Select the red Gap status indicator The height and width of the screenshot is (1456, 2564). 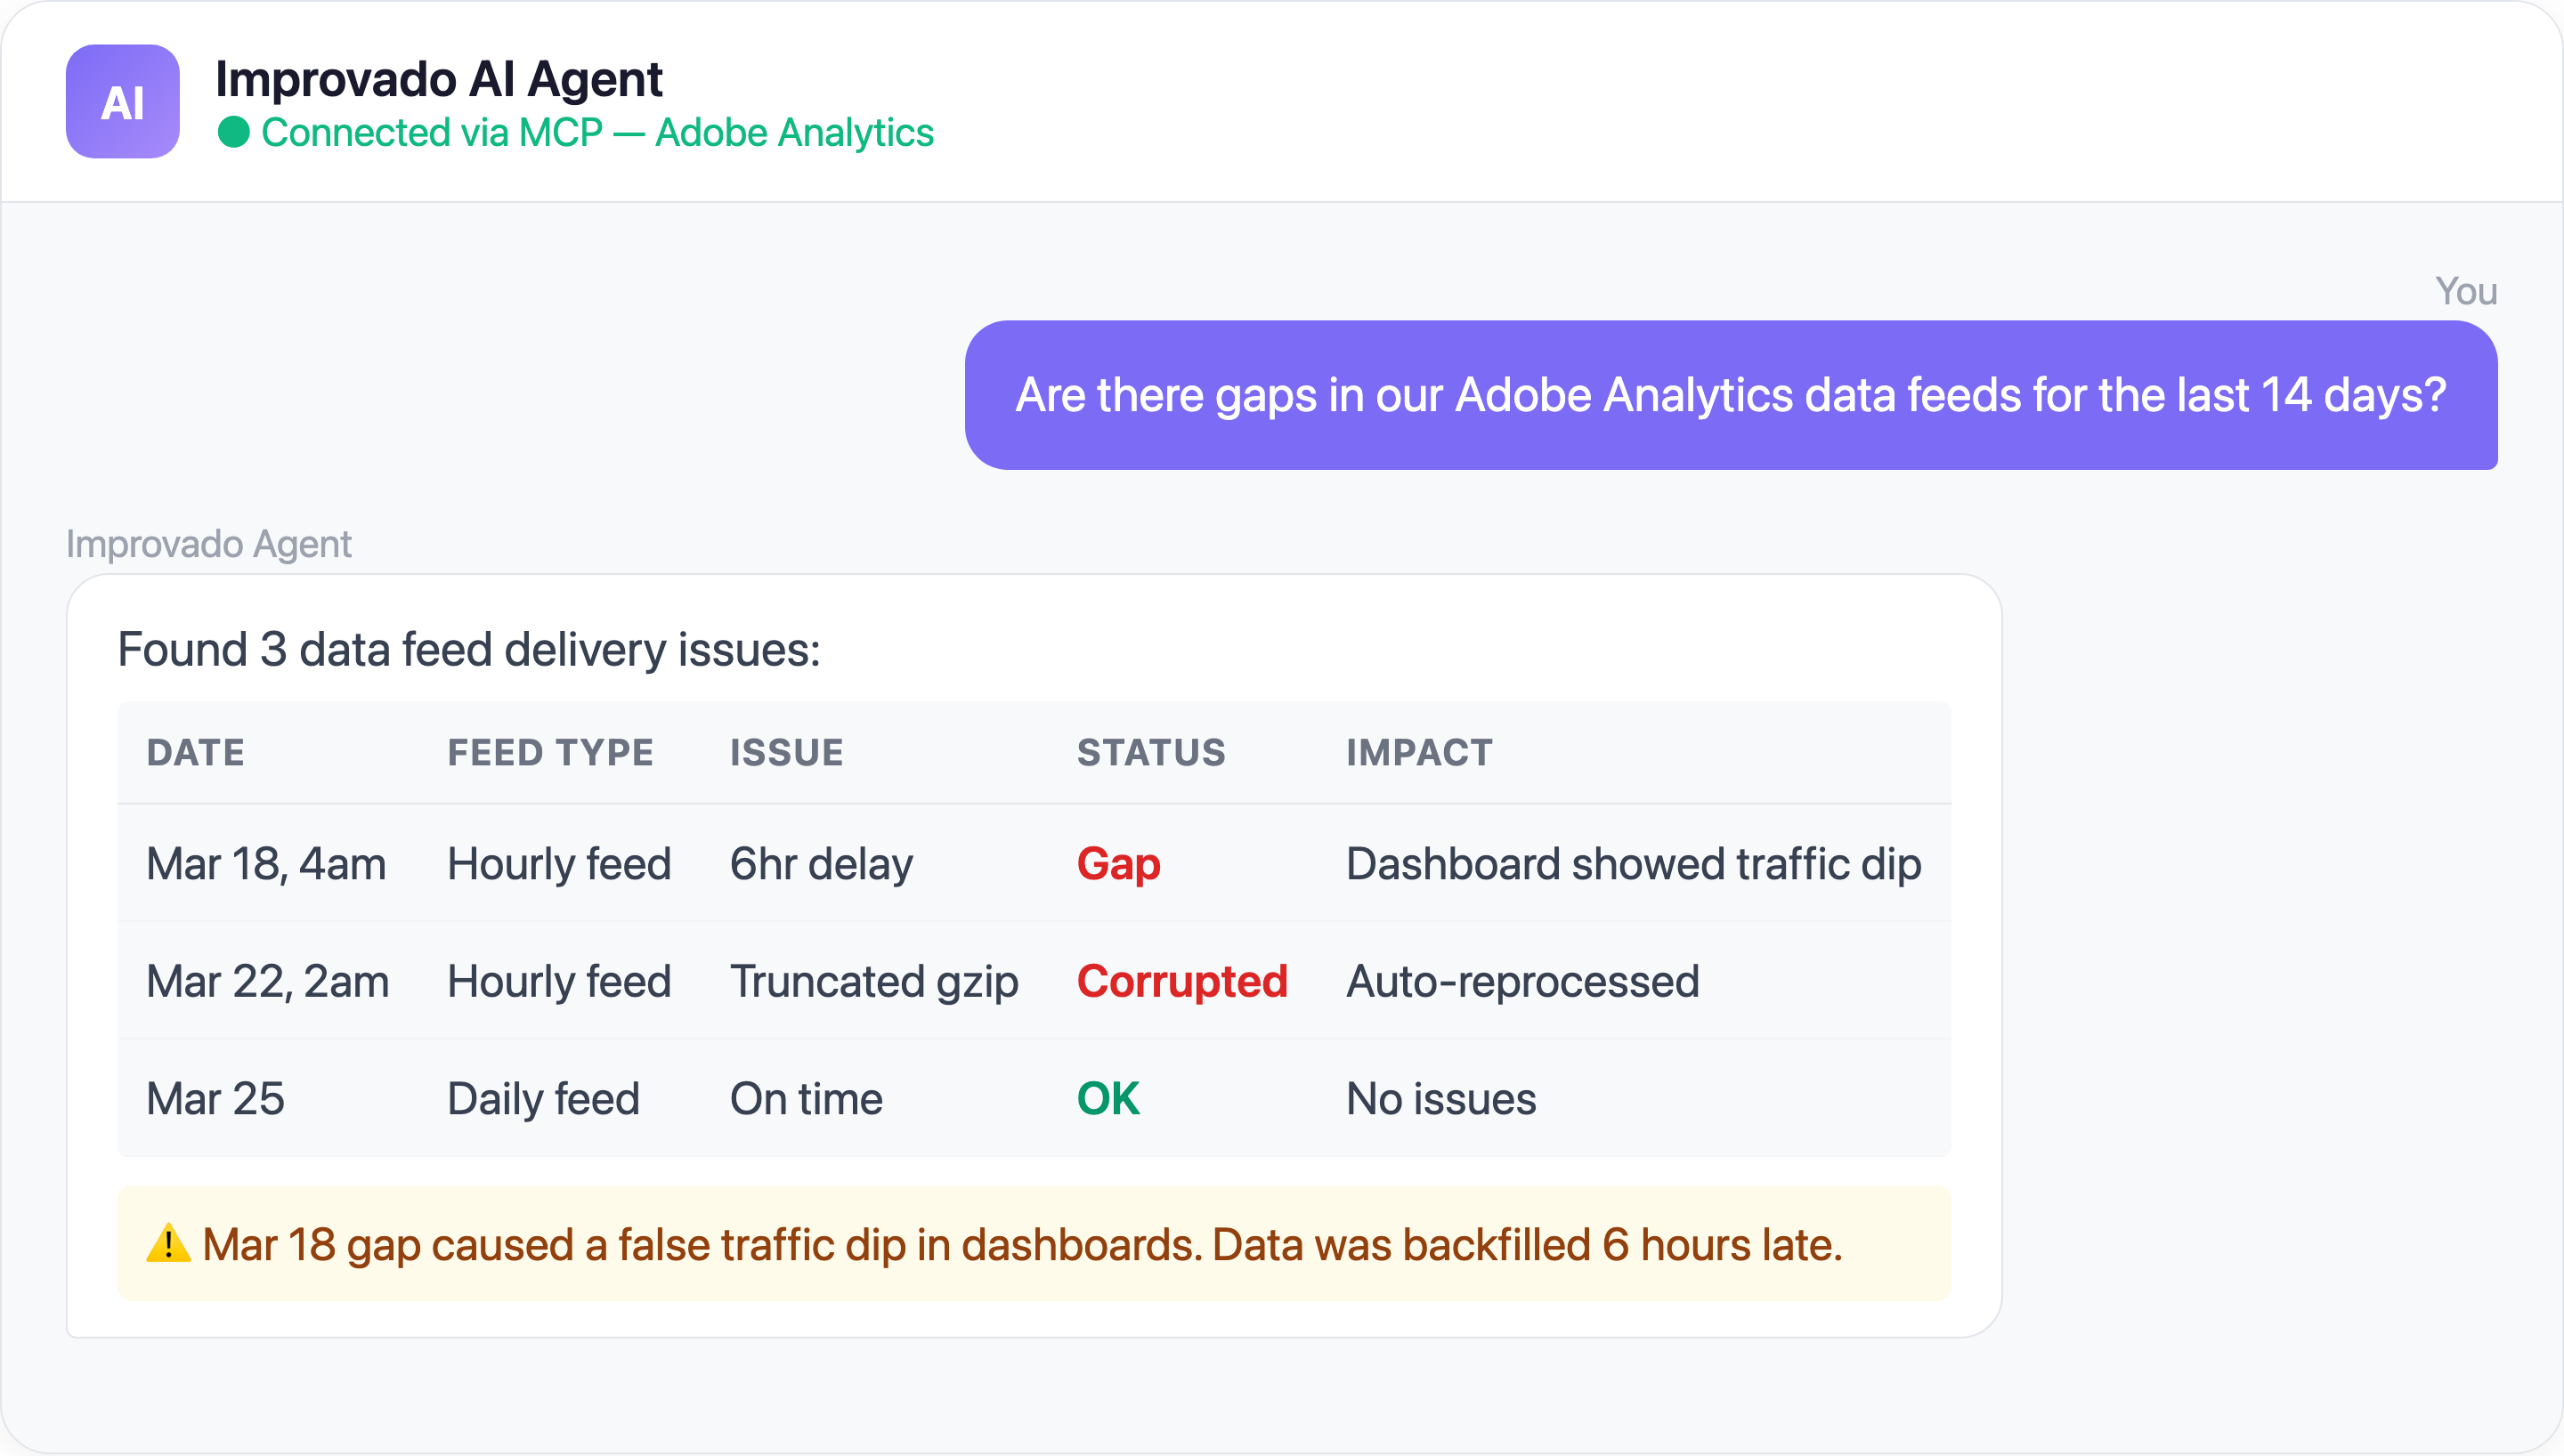point(1119,863)
